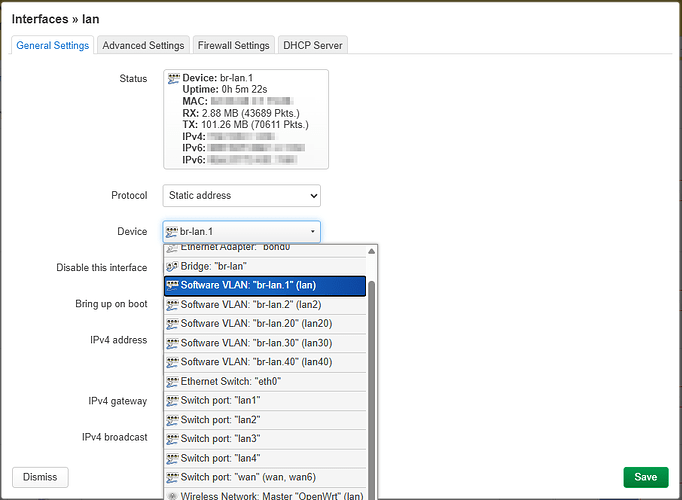
Task: Click the Dismiss button
Action: coord(41,477)
